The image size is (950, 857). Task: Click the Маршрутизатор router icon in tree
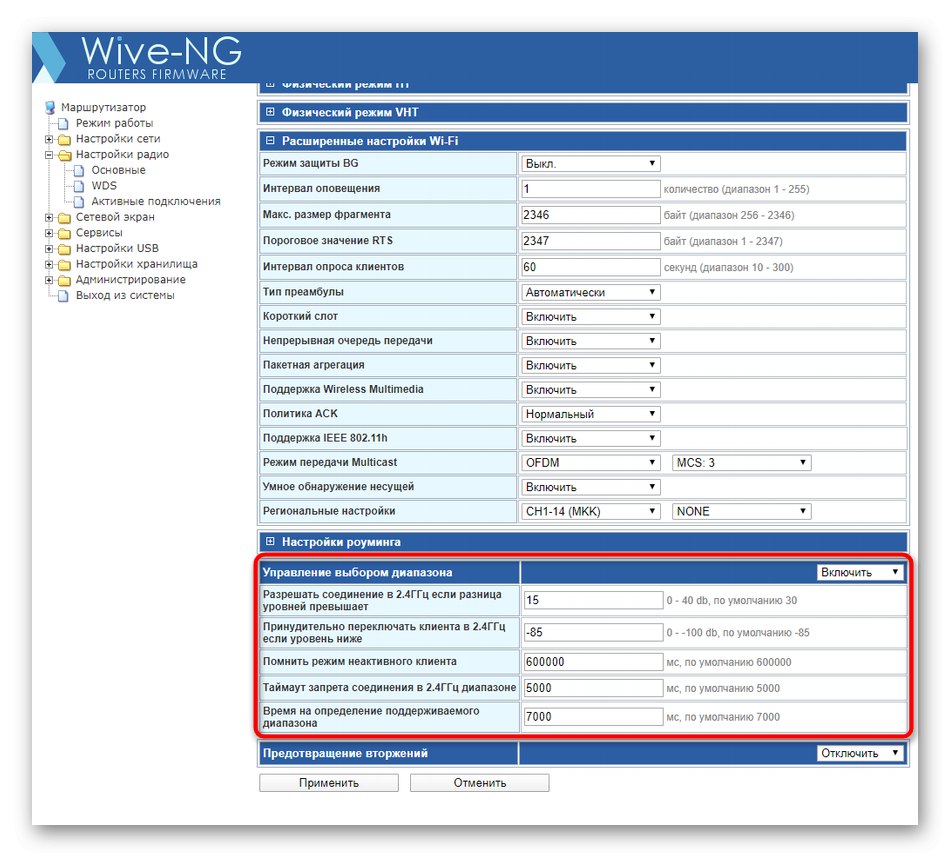(50, 108)
